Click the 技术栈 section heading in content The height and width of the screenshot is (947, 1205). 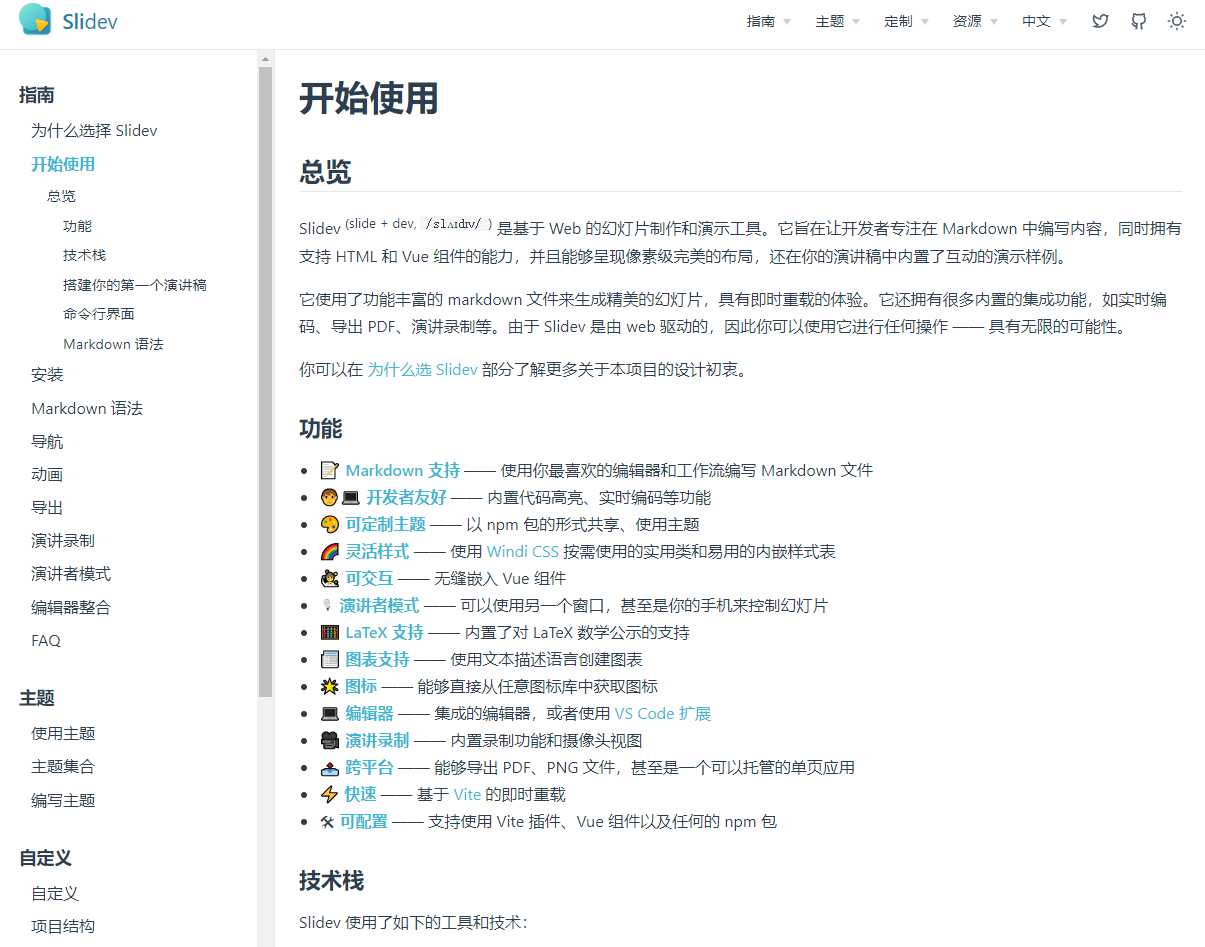(332, 880)
